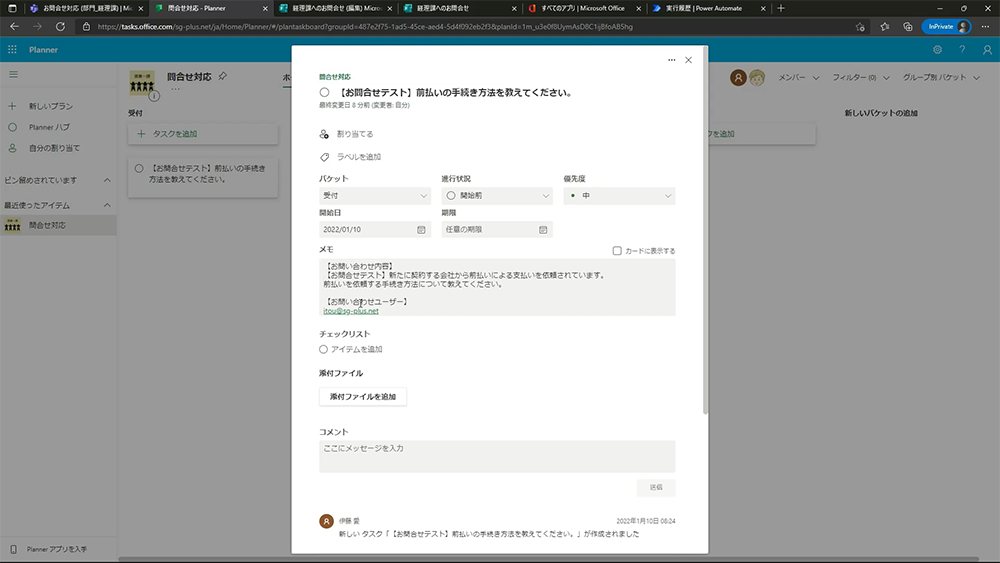Click the add attachment (添付ファイルを追加) button

pyautogui.click(x=362, y=397)
